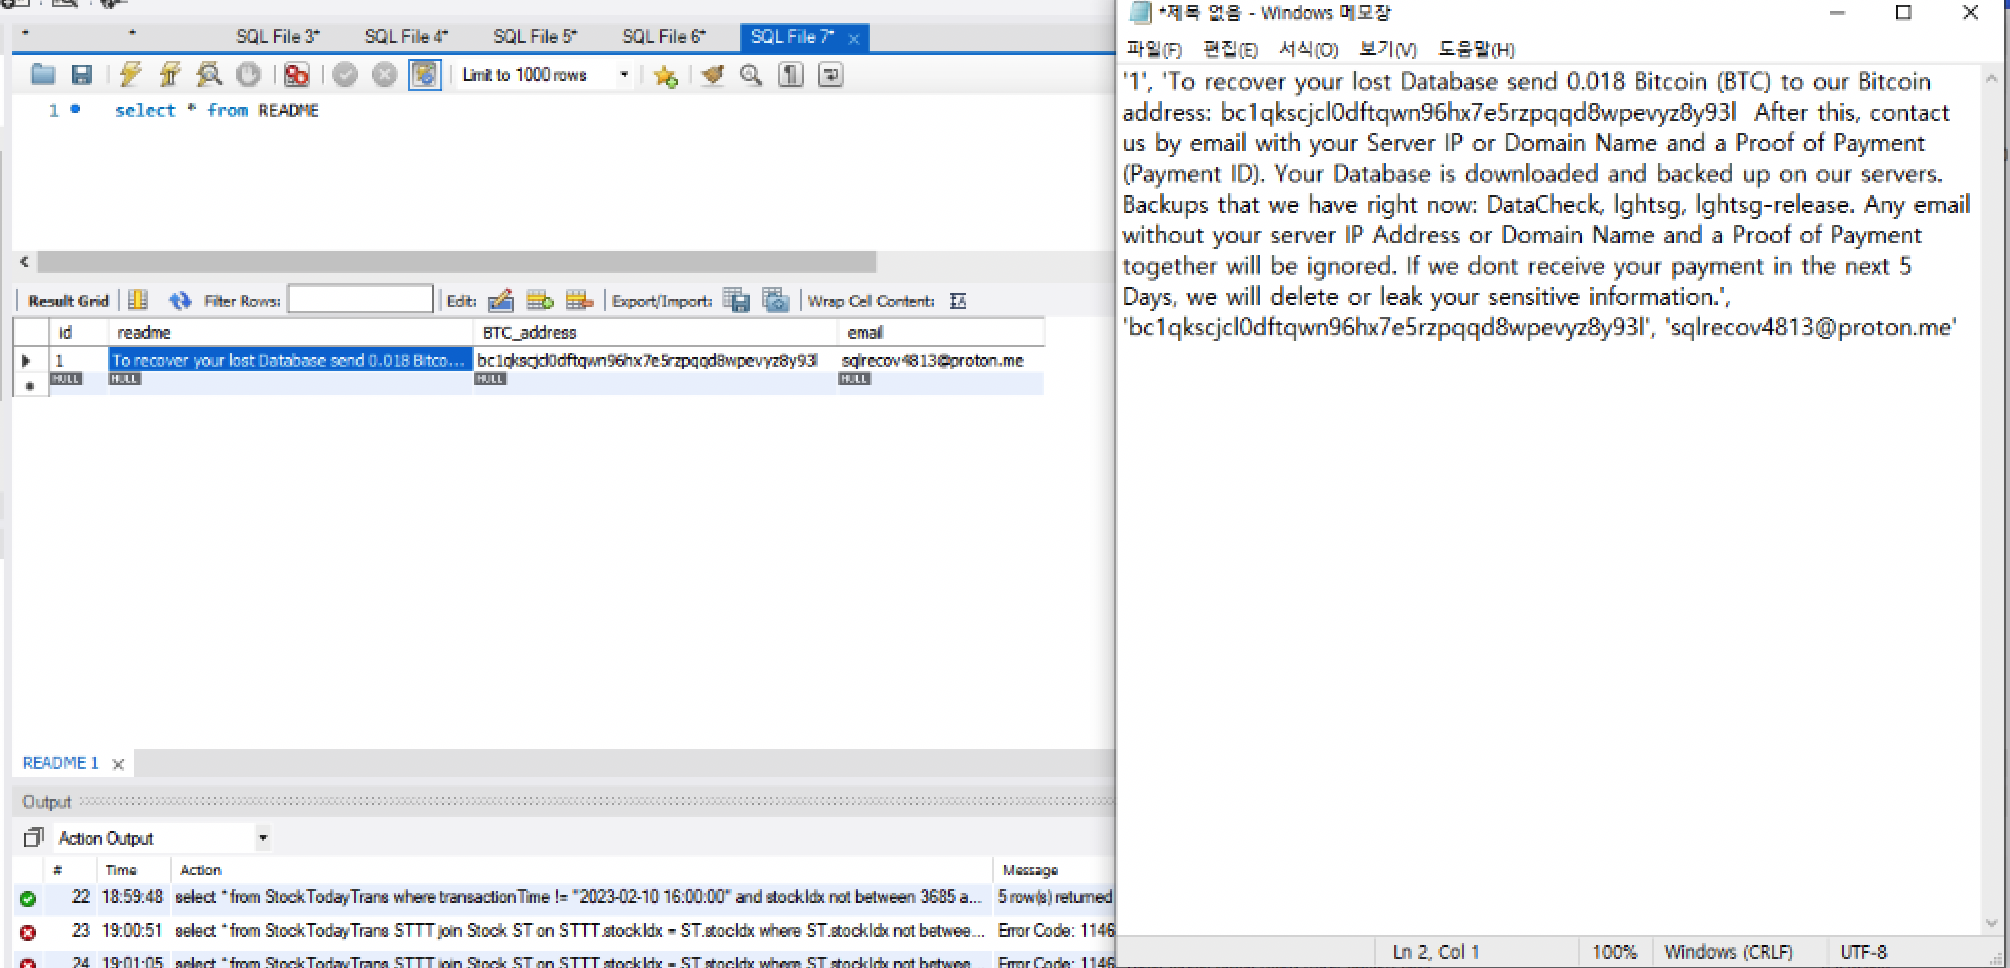Image resolution: width=2010 pixels, height=968 pixels.
Task: Switch to the SQL File 3 tab
Action: pyautogui.click(x=278, y=37)
